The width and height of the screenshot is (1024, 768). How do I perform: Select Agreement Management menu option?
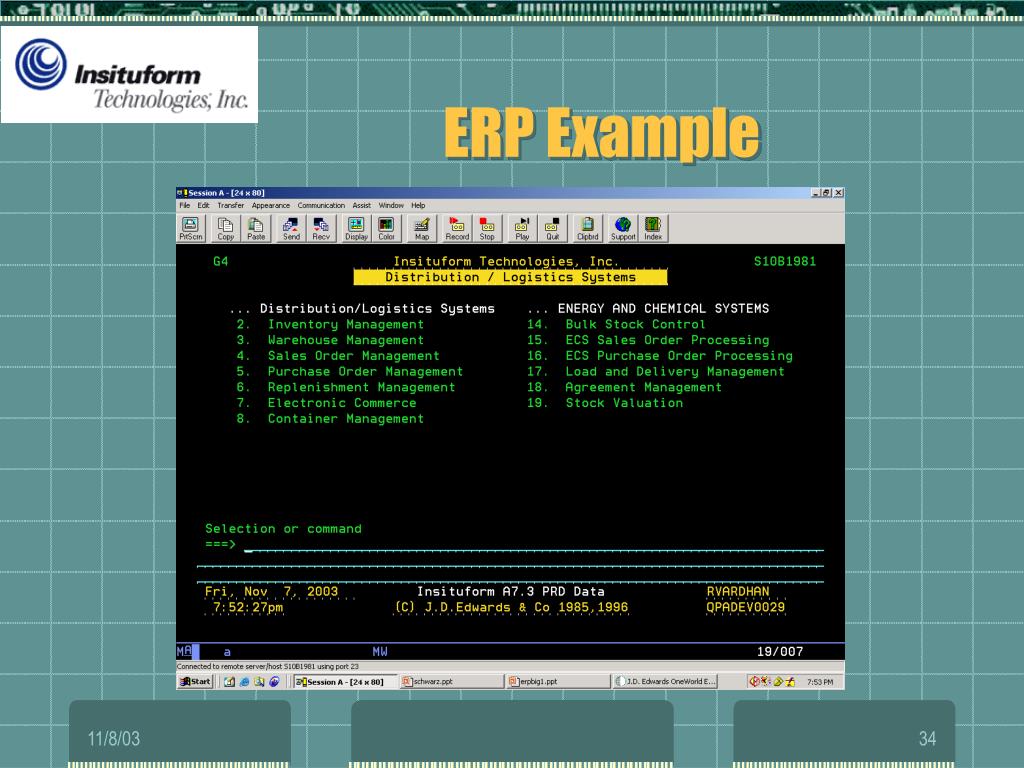click(x=643, y=387)
